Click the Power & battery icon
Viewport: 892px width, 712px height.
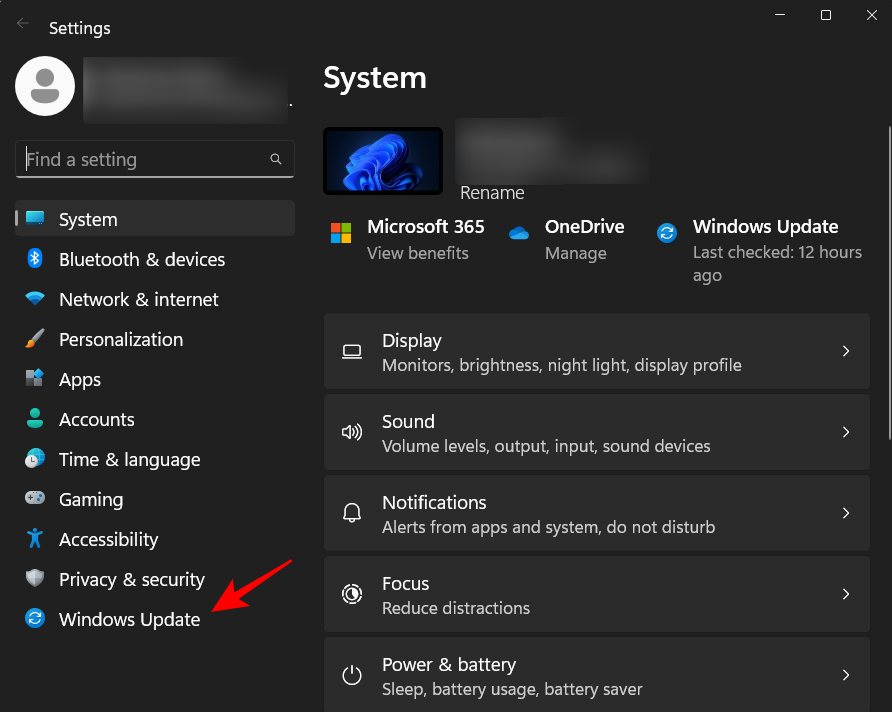coord(352,675)
